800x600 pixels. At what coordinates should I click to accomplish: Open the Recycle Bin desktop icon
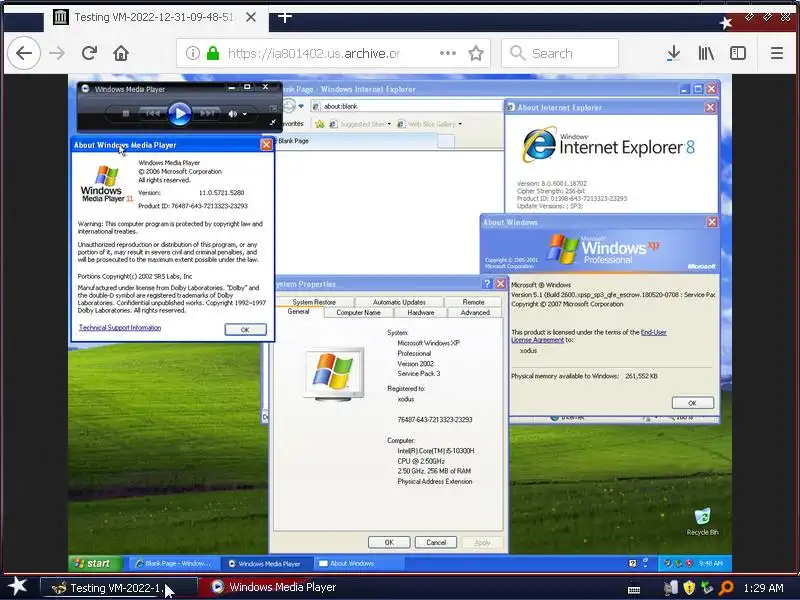703,521
